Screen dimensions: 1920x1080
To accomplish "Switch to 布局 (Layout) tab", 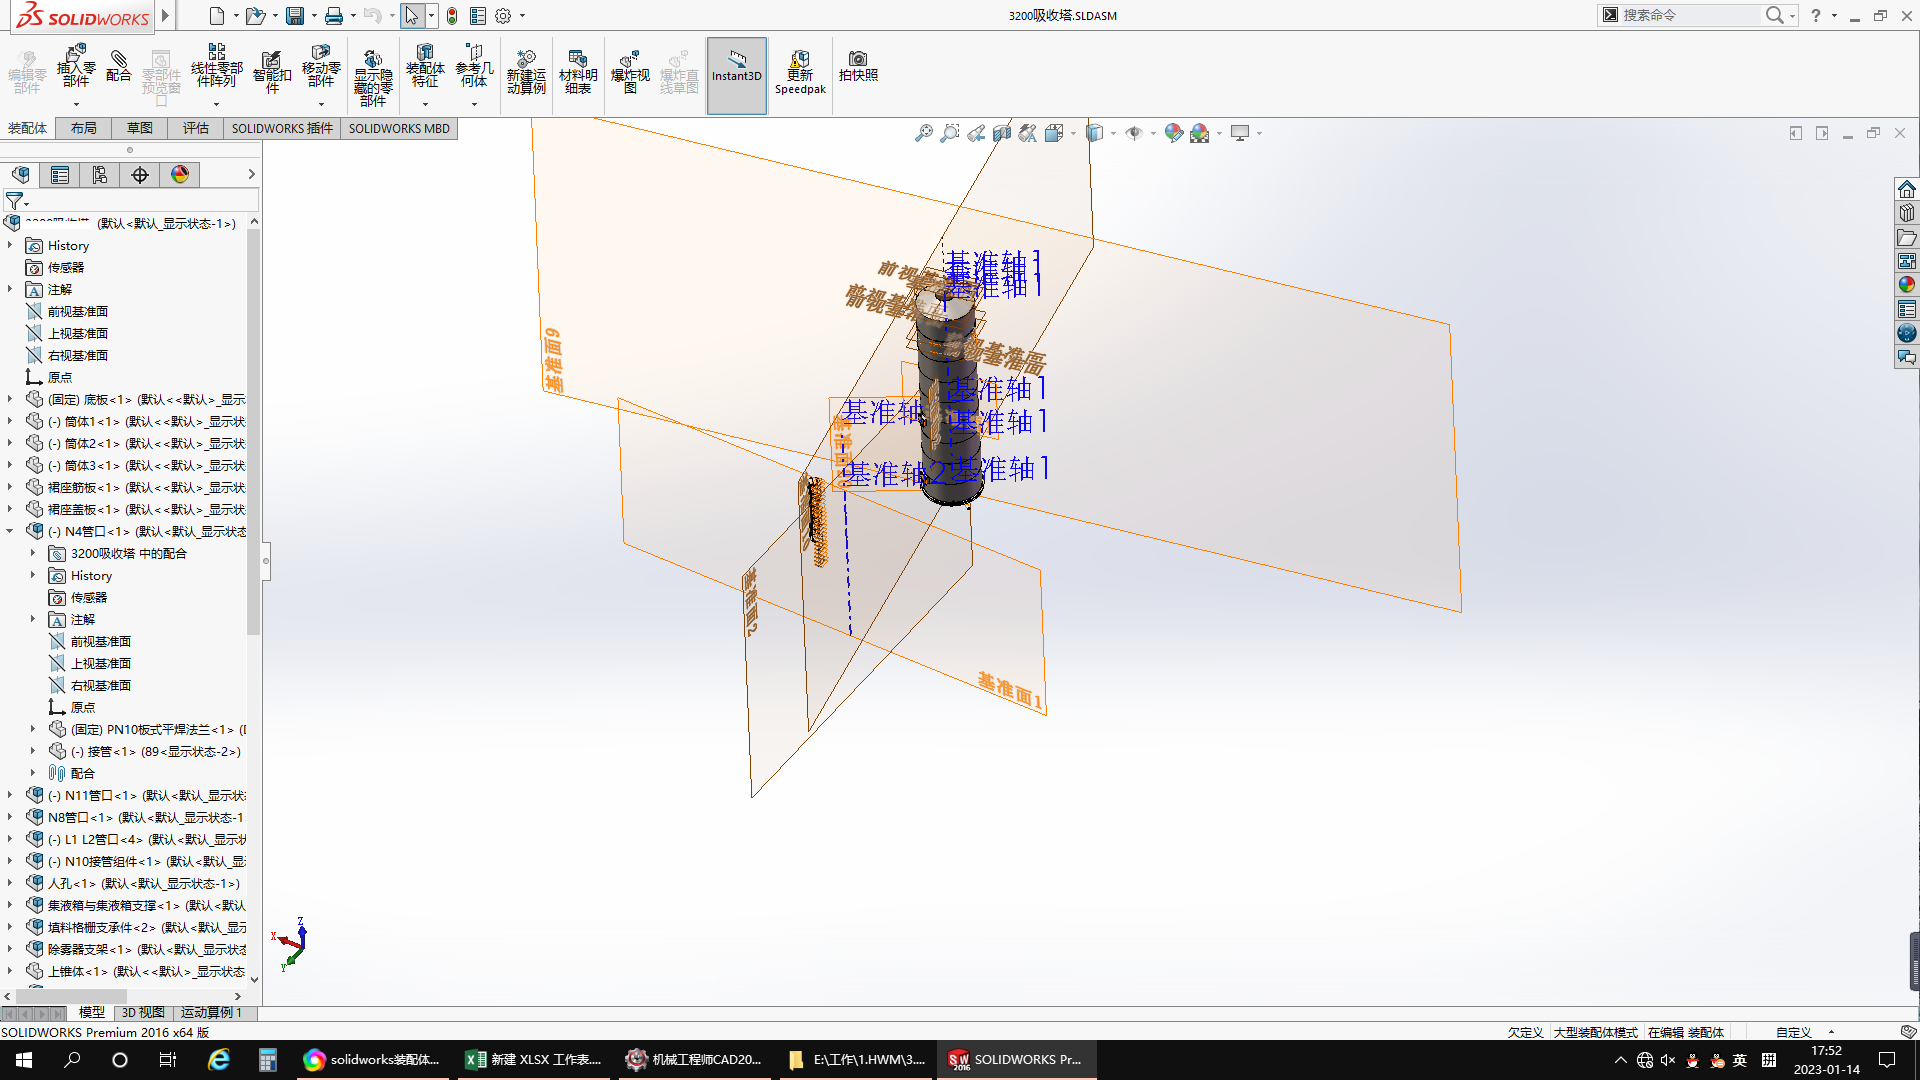I will point(84,128).
